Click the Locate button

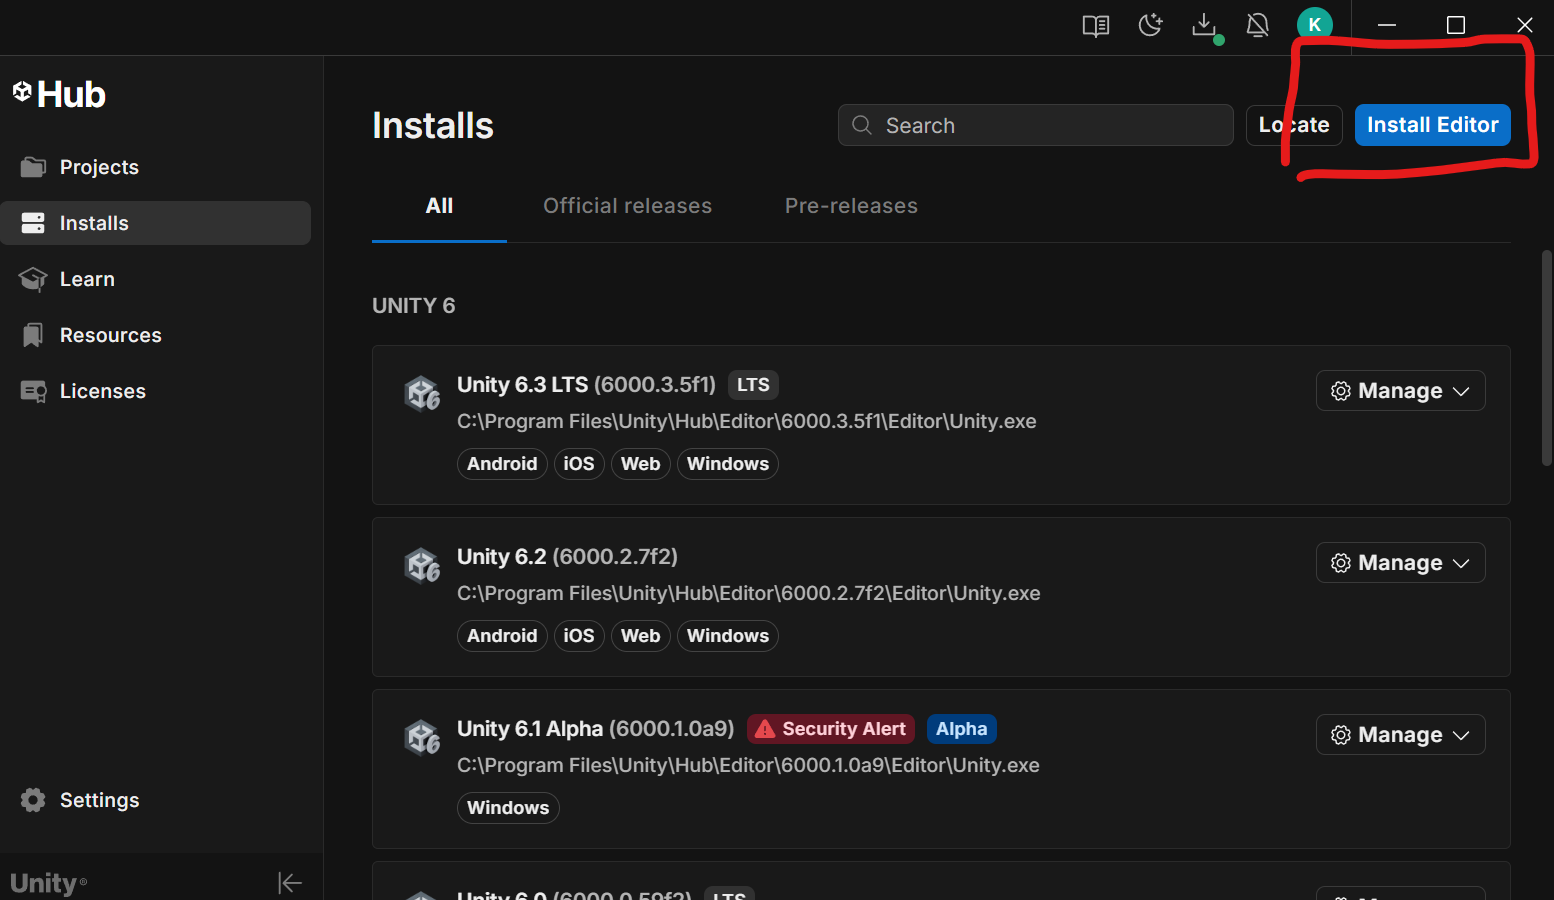point(1294,125)
